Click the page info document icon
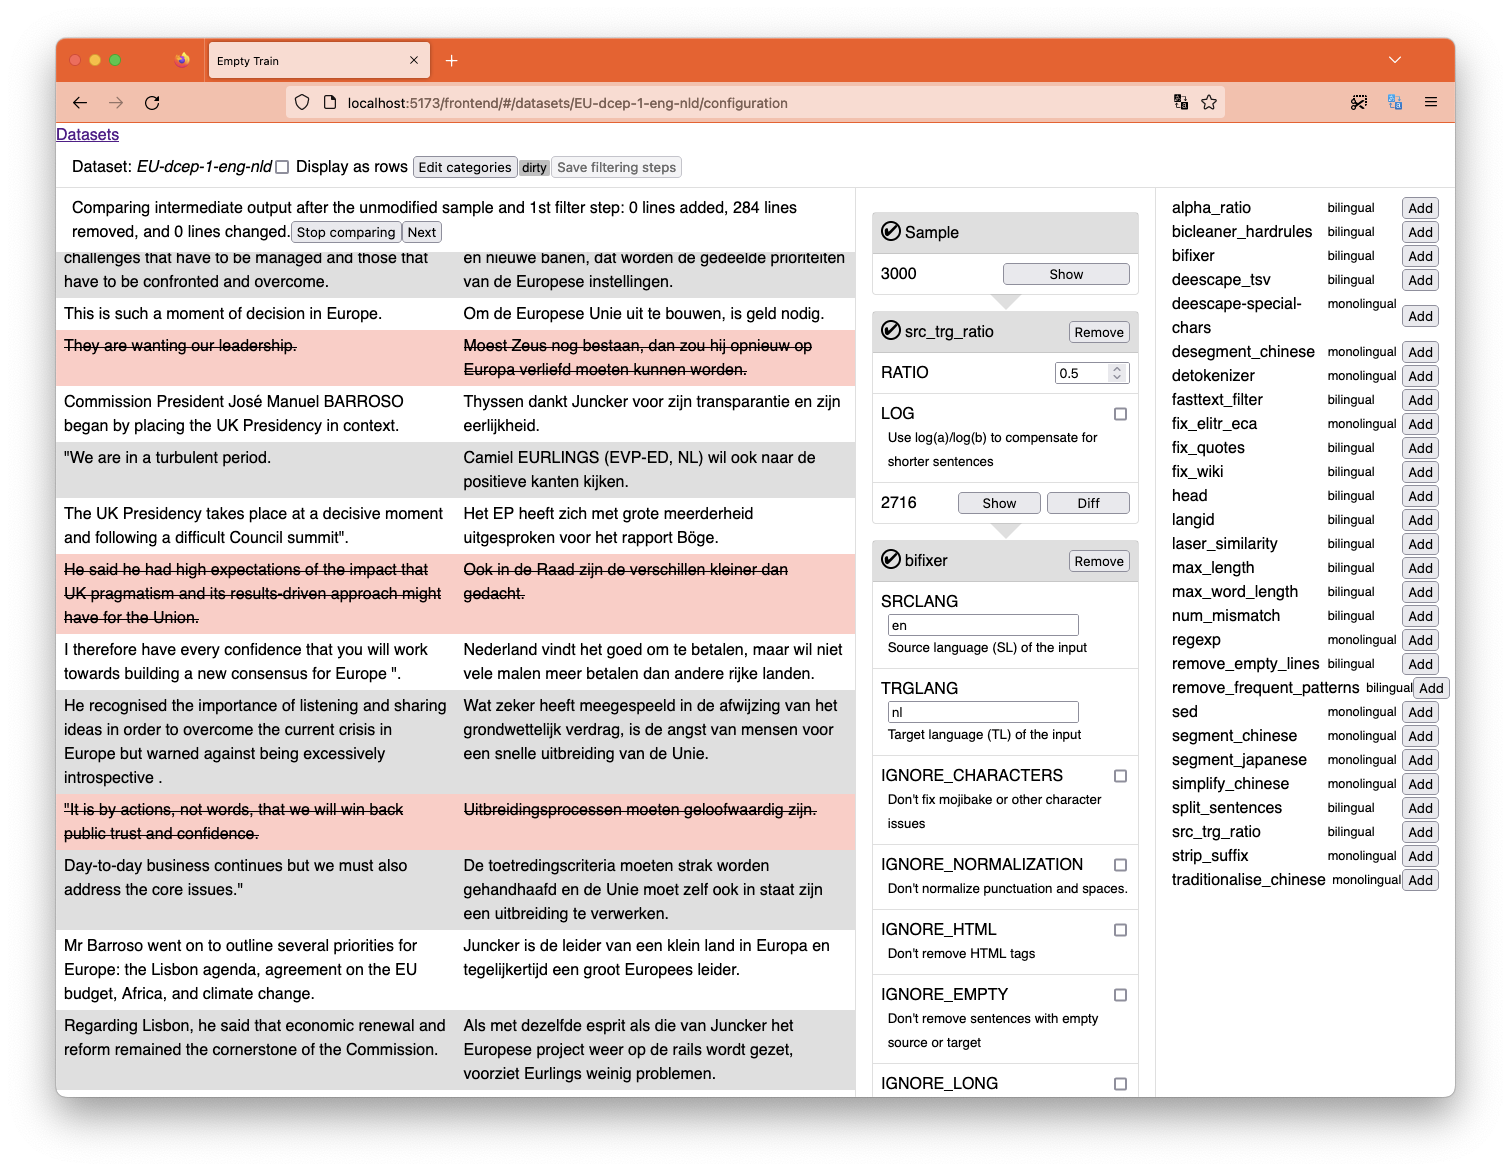The image size is (1511, 1171). pos(330,103)
